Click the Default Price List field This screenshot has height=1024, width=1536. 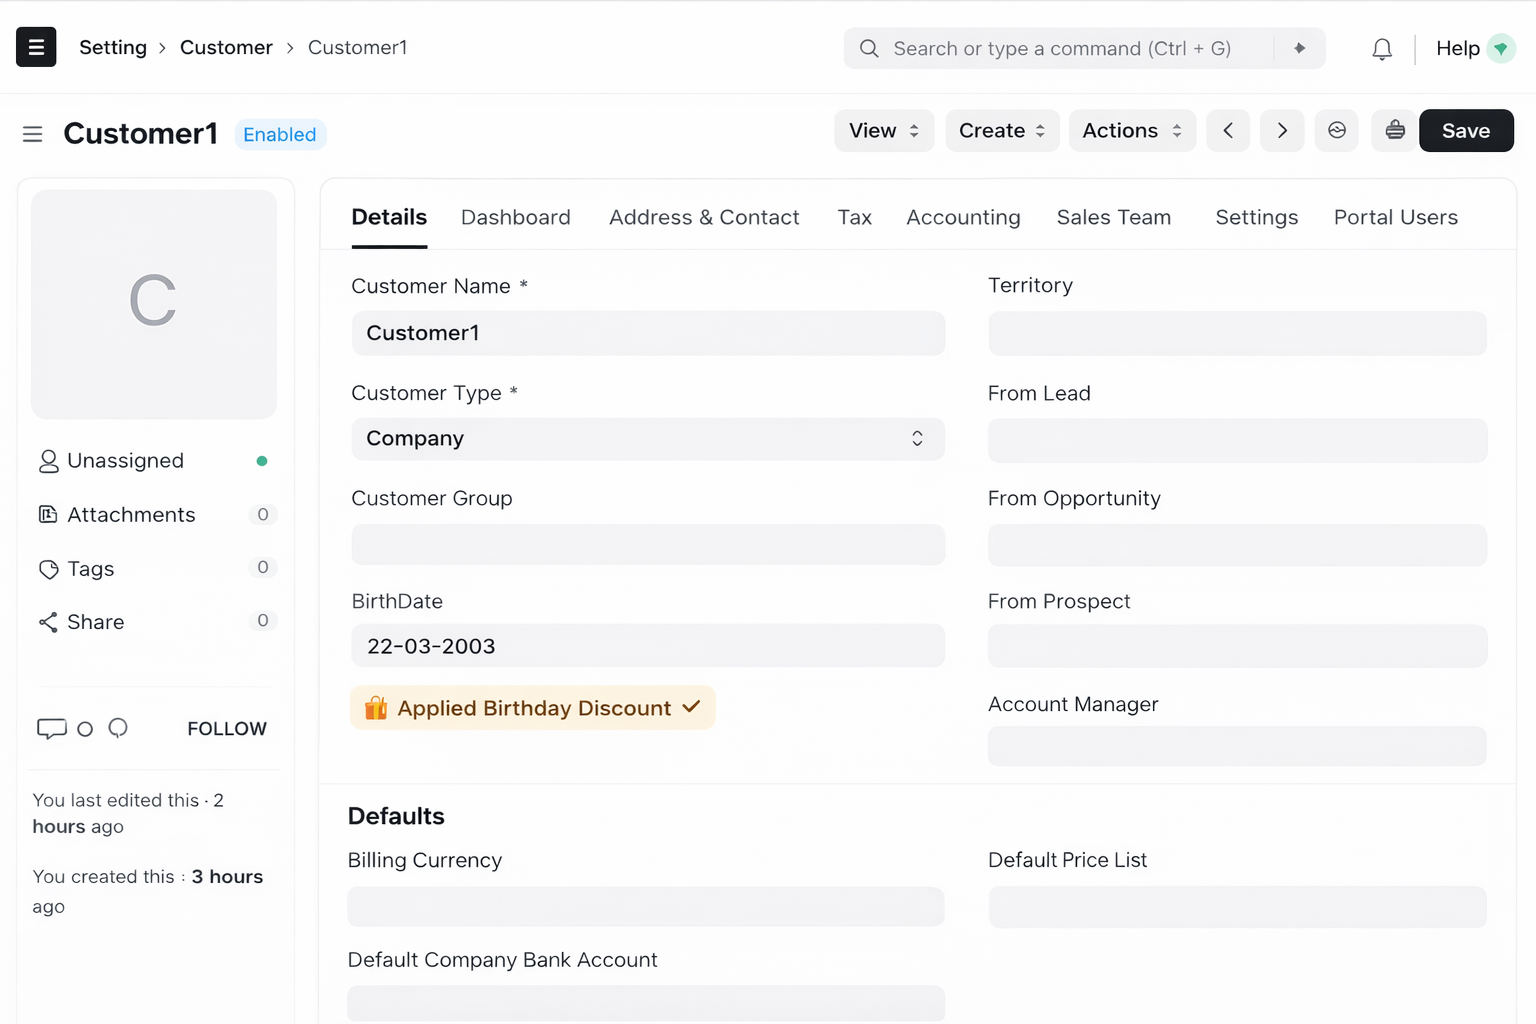(x=1237, y=907)
